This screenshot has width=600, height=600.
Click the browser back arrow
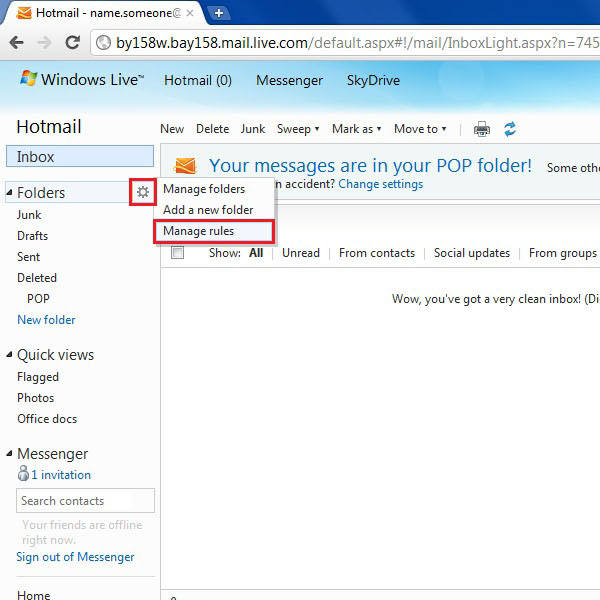tap(16, 42)
